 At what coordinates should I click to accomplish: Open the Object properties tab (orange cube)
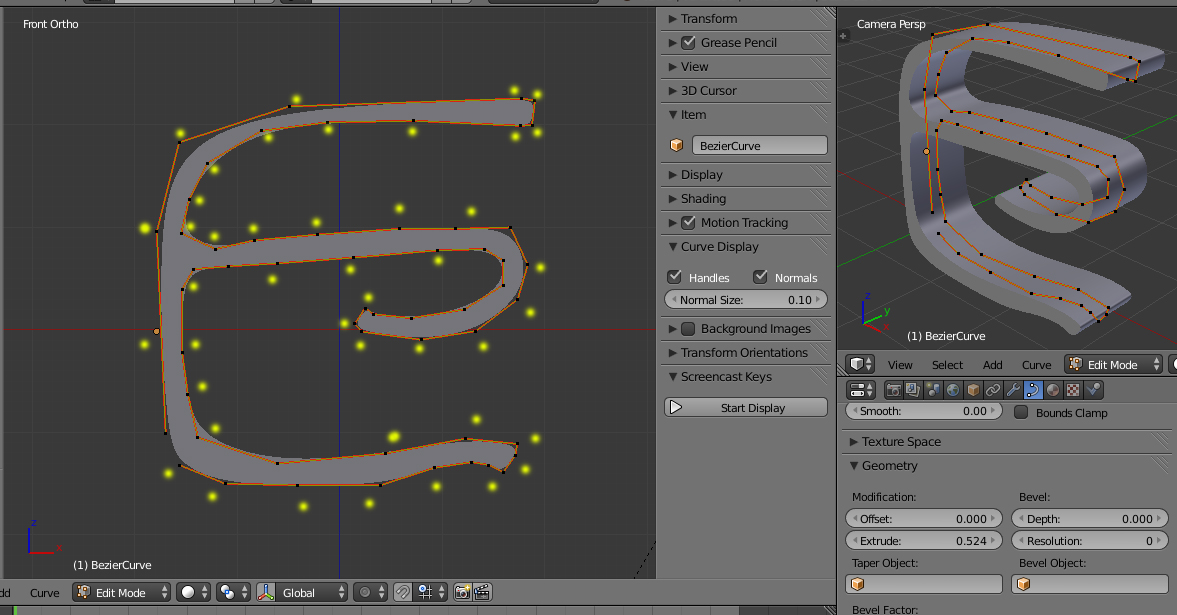[973, 390]
